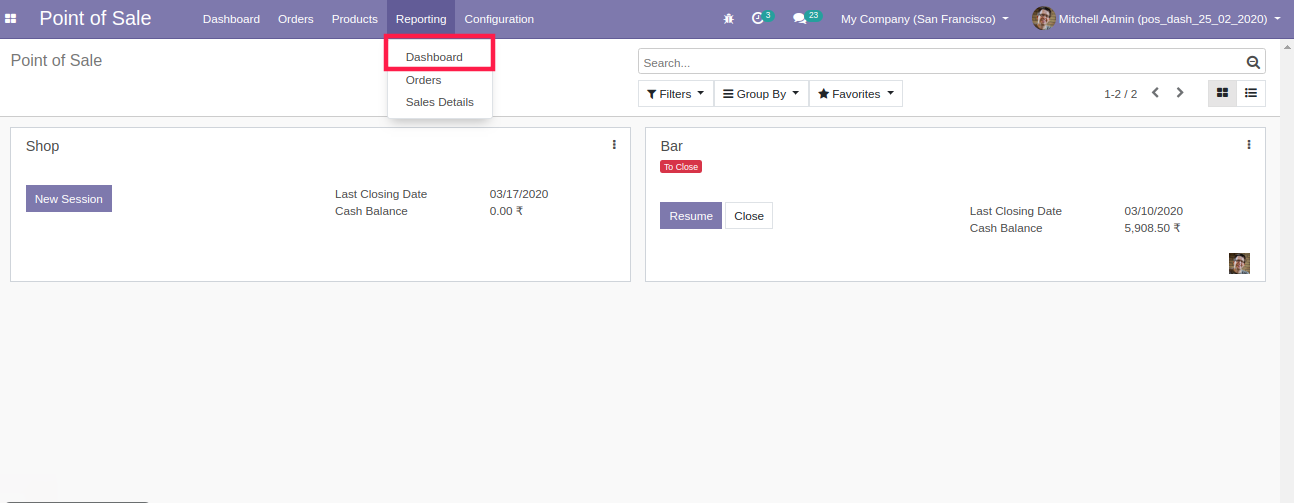Open the Filters dropdown
This screenshot has height=503, width=1294.
[675, 94]
